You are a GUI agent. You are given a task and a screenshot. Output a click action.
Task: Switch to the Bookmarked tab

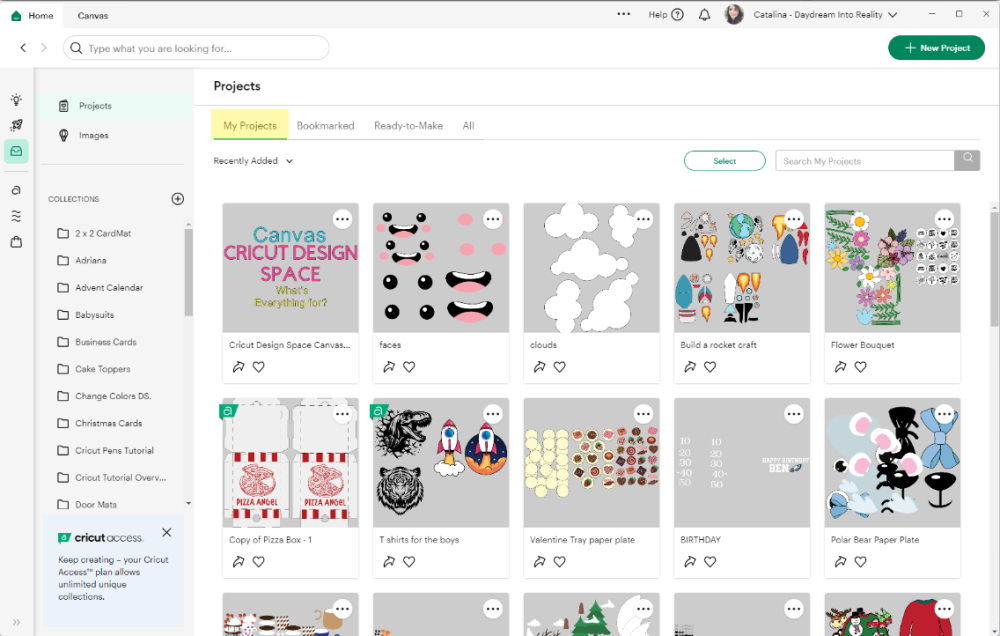point(325,126)
